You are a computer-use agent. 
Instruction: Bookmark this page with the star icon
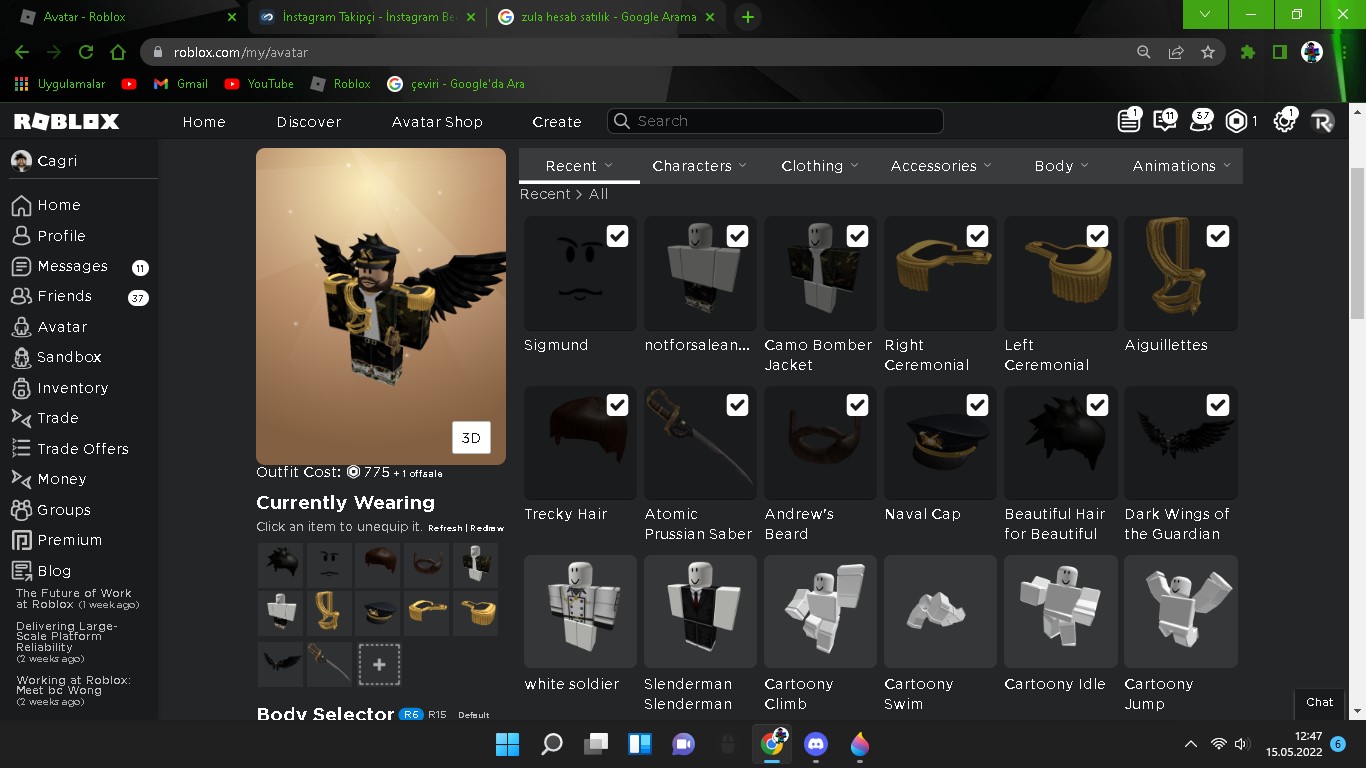tap(1208, 52)
